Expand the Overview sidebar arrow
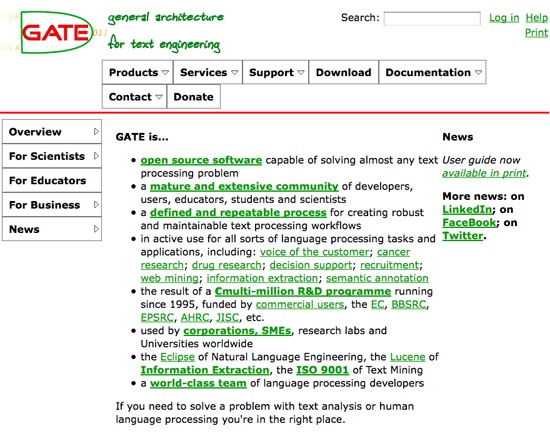550x440 pixels. click(x=96, y=132)
